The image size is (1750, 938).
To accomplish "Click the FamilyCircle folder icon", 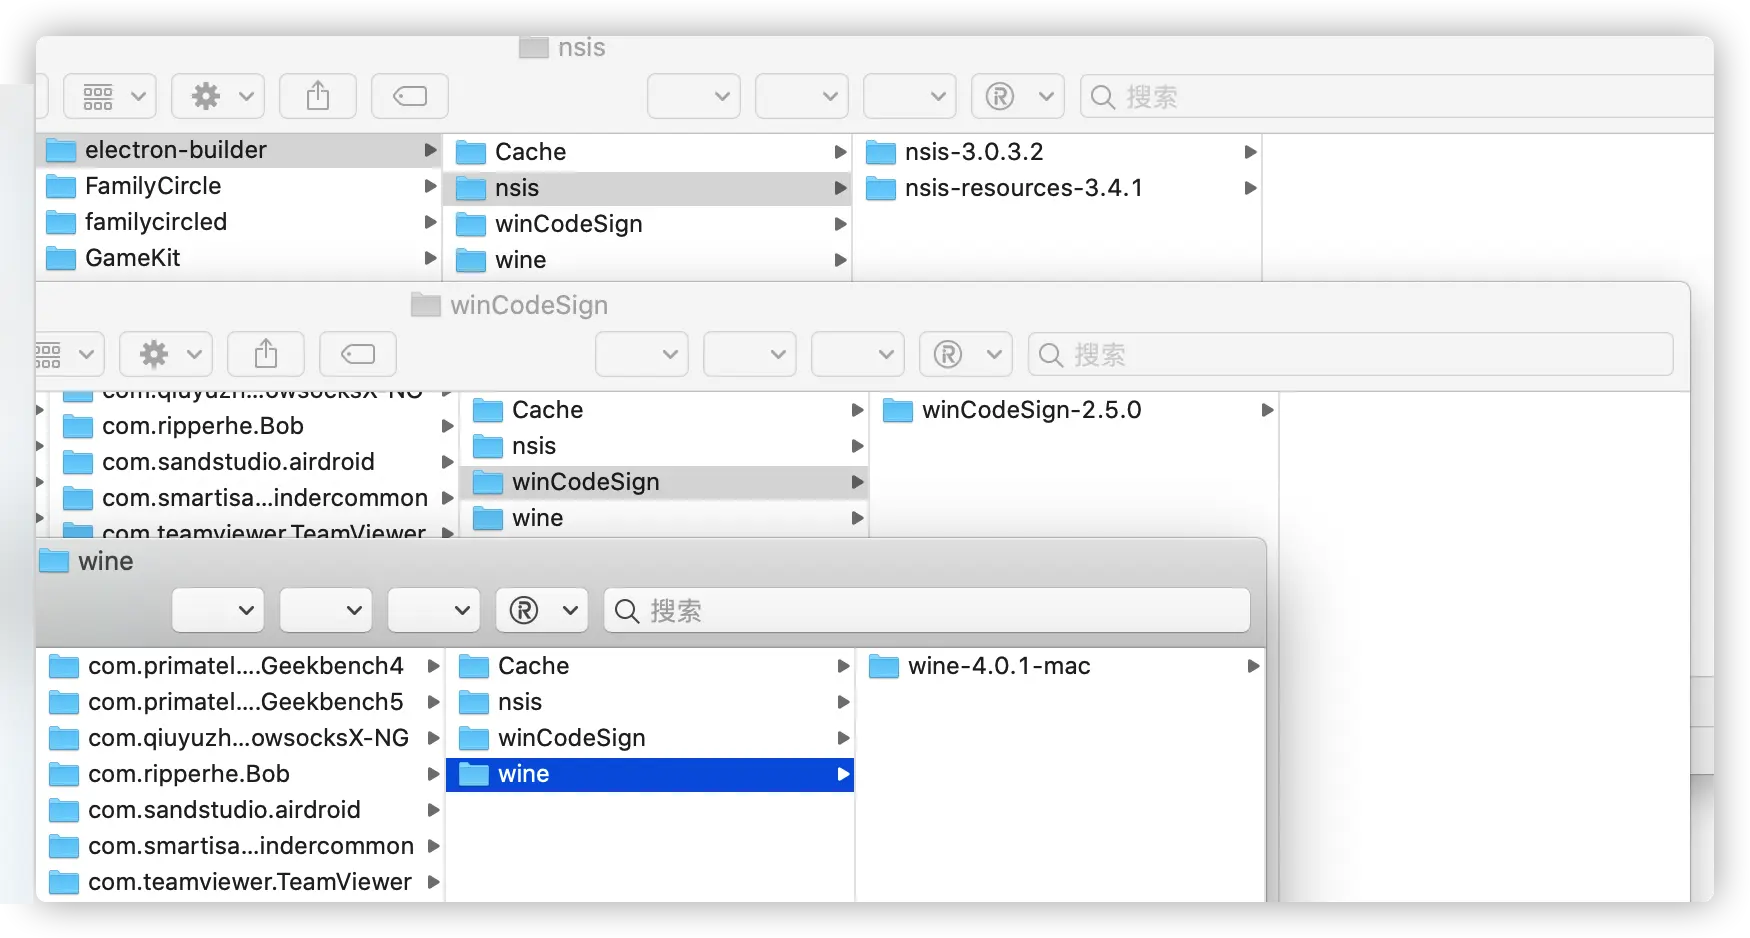I will coord(62,186).
